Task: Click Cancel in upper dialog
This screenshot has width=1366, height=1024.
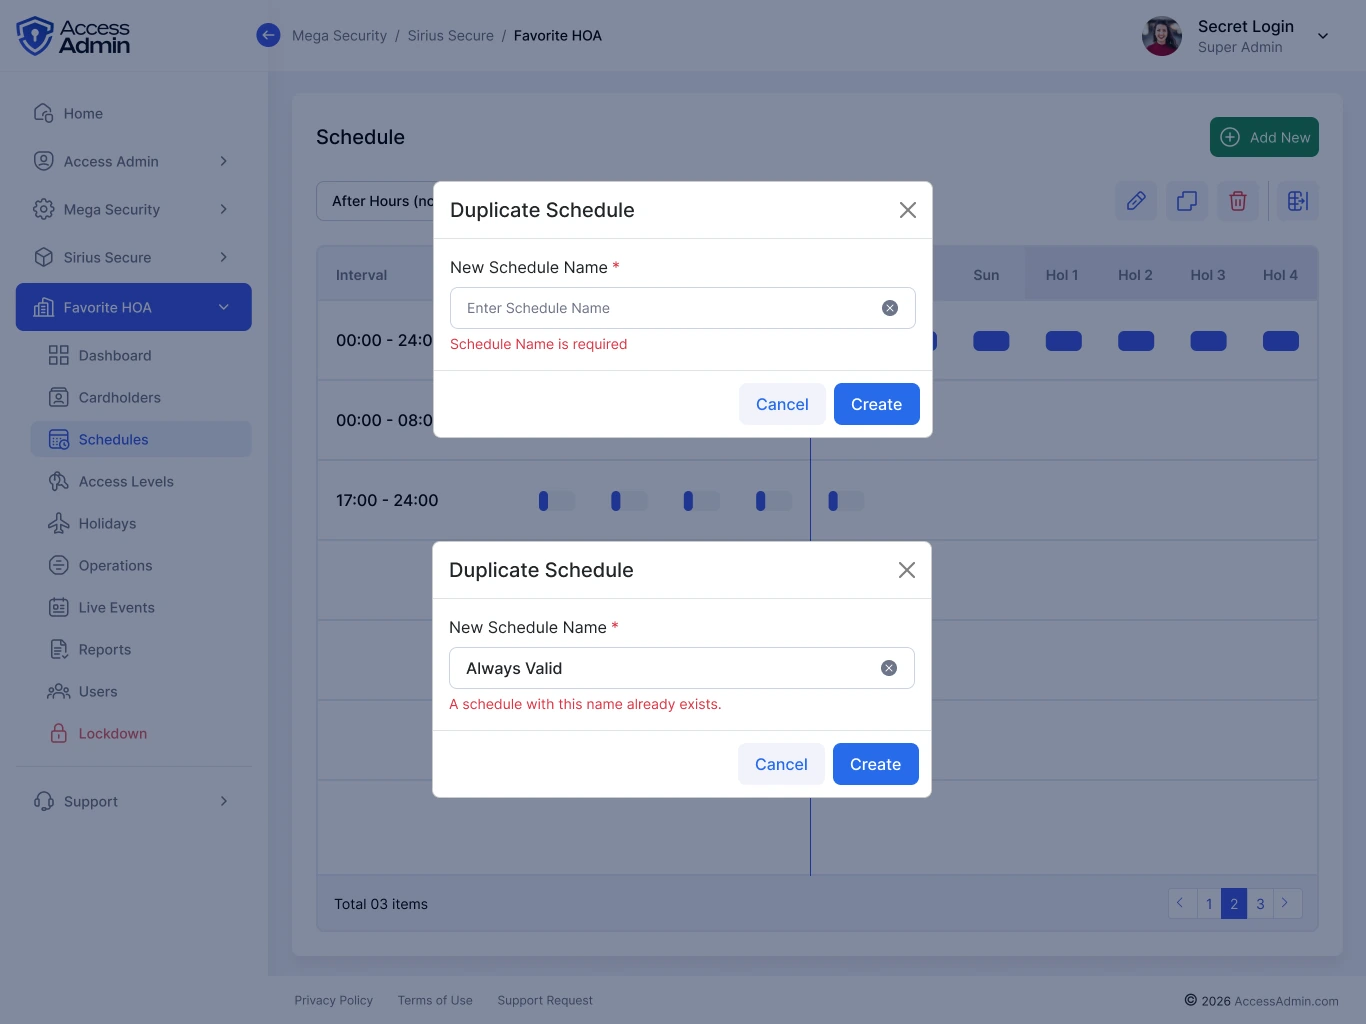Action: pos(782,404)
